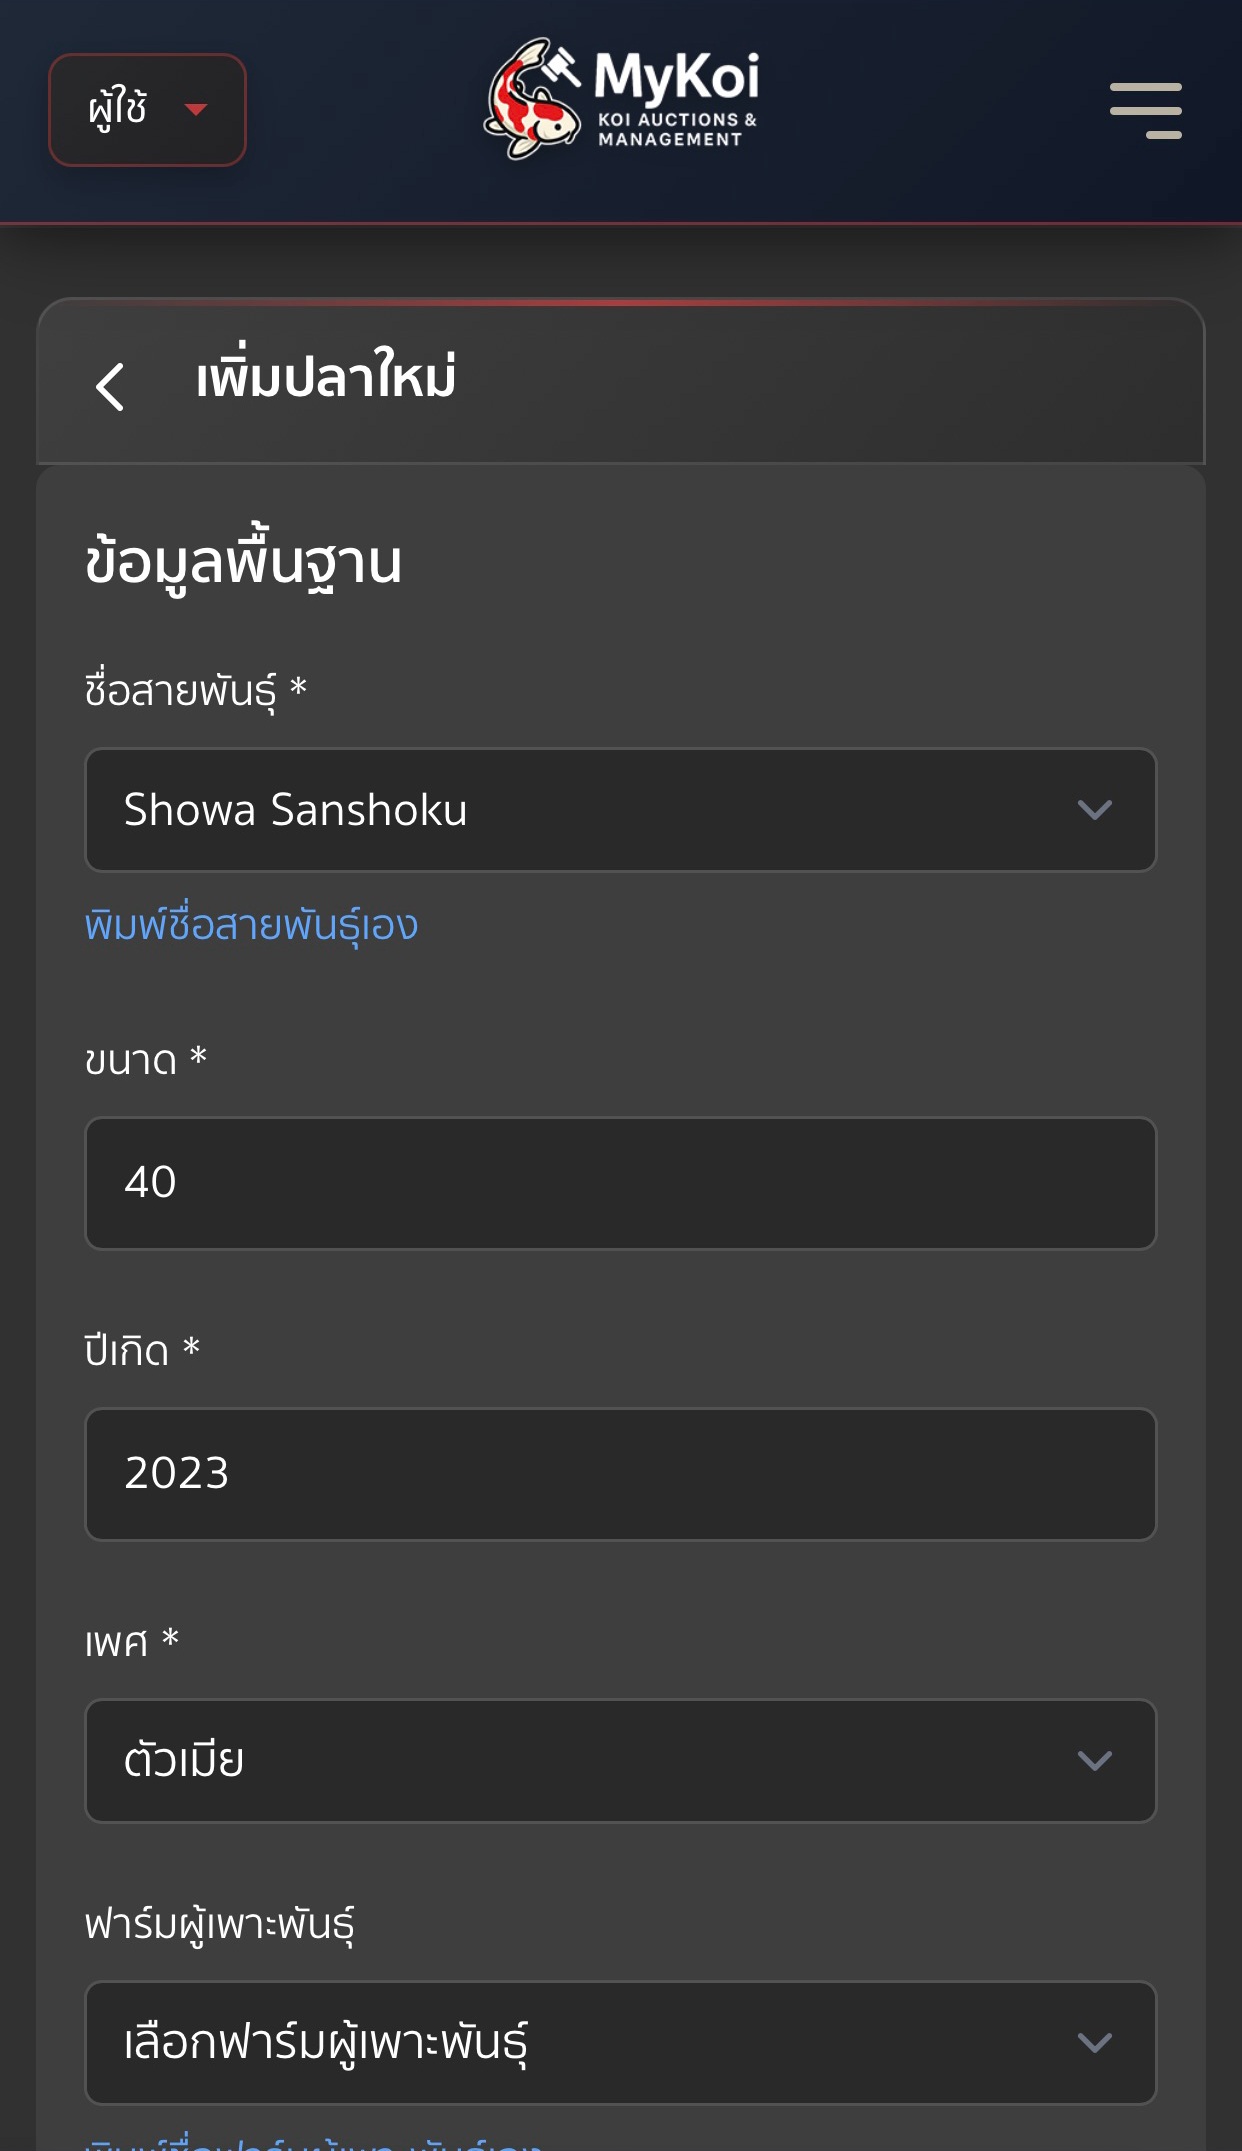Viewport: 1242px width, 2151px height.
Task: Click the chevron in the breeder farm field
Action: (1094, 2043)
